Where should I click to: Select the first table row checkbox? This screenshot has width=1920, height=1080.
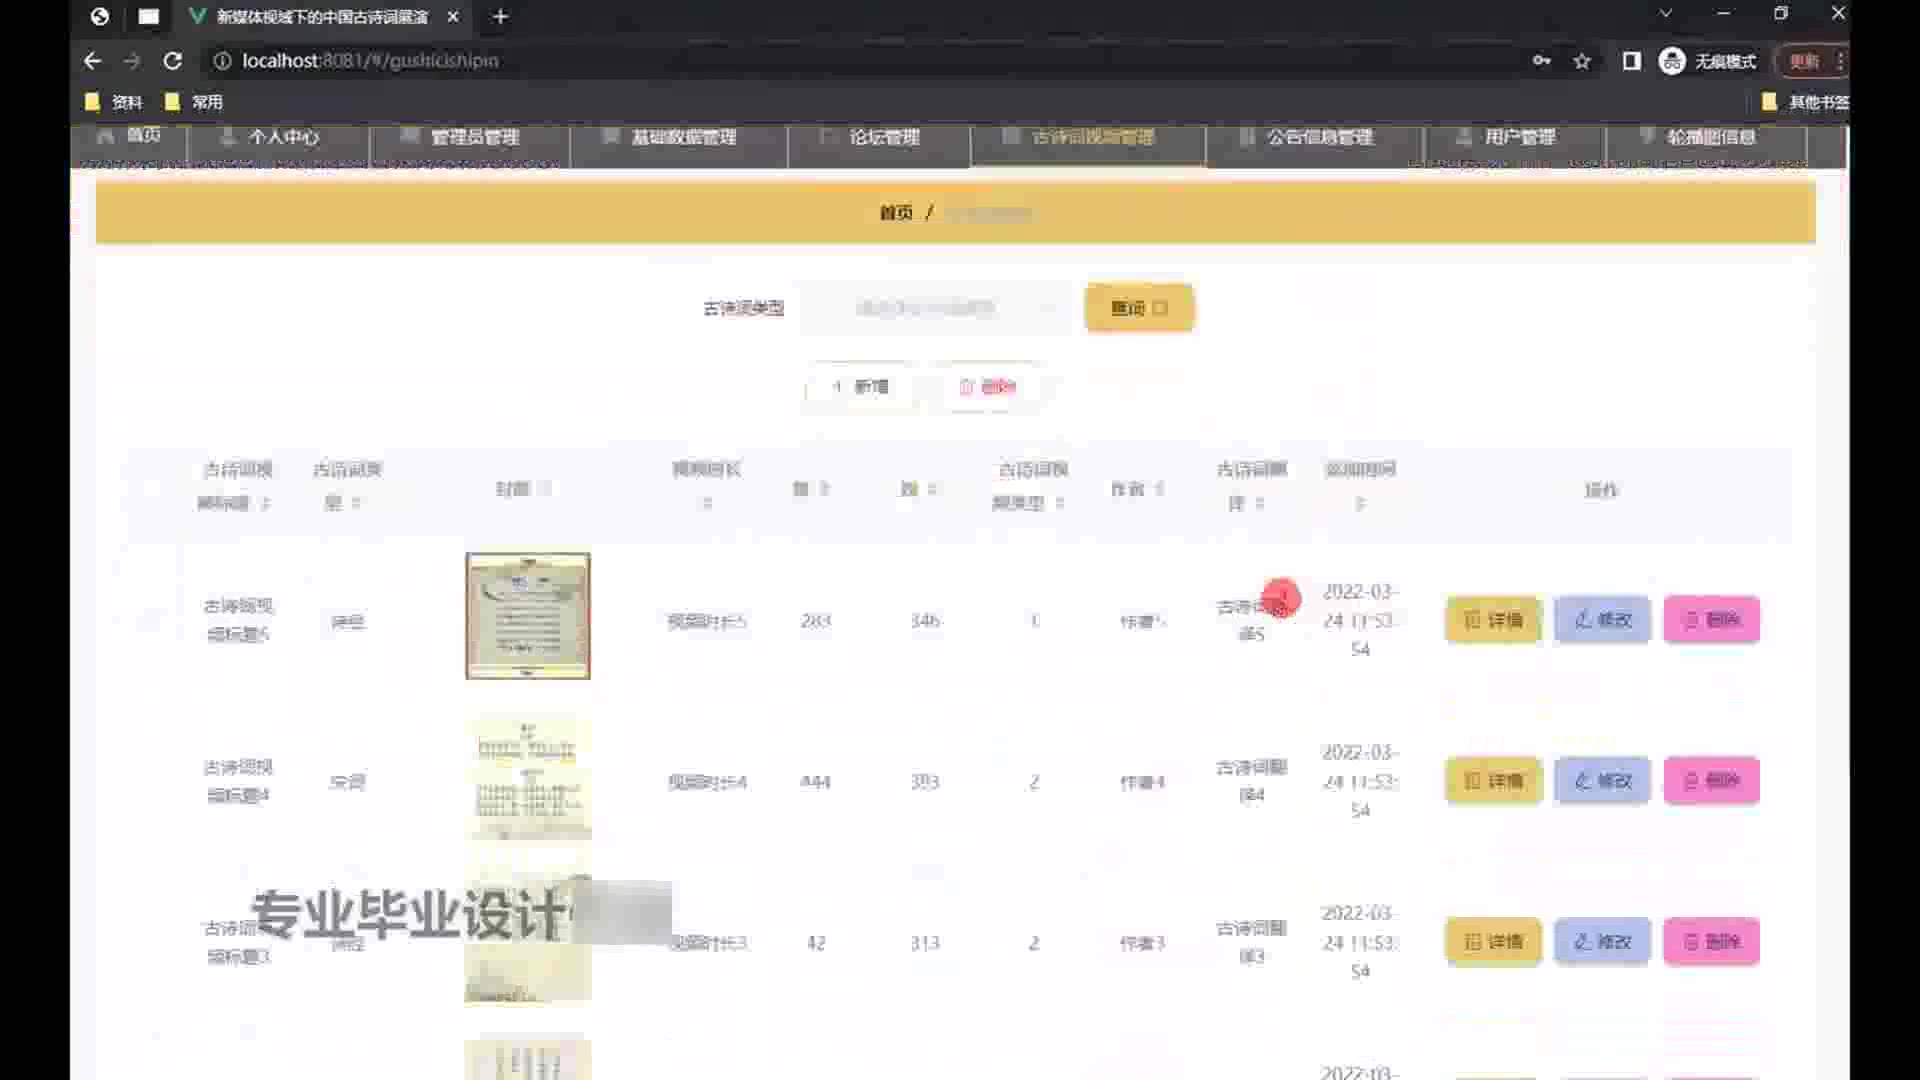[151, 620]
